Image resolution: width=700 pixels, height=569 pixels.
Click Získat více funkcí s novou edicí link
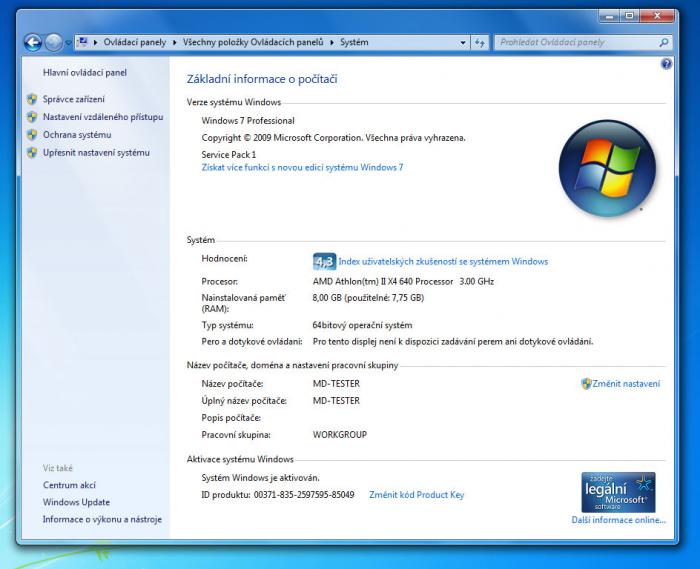302,167
